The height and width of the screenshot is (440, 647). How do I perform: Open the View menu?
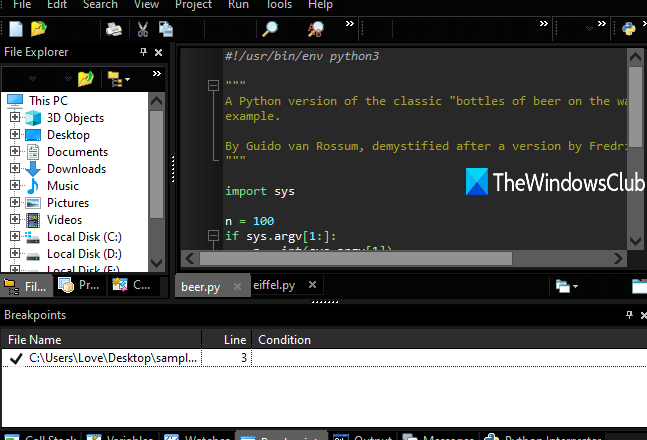tap(146, 5)
